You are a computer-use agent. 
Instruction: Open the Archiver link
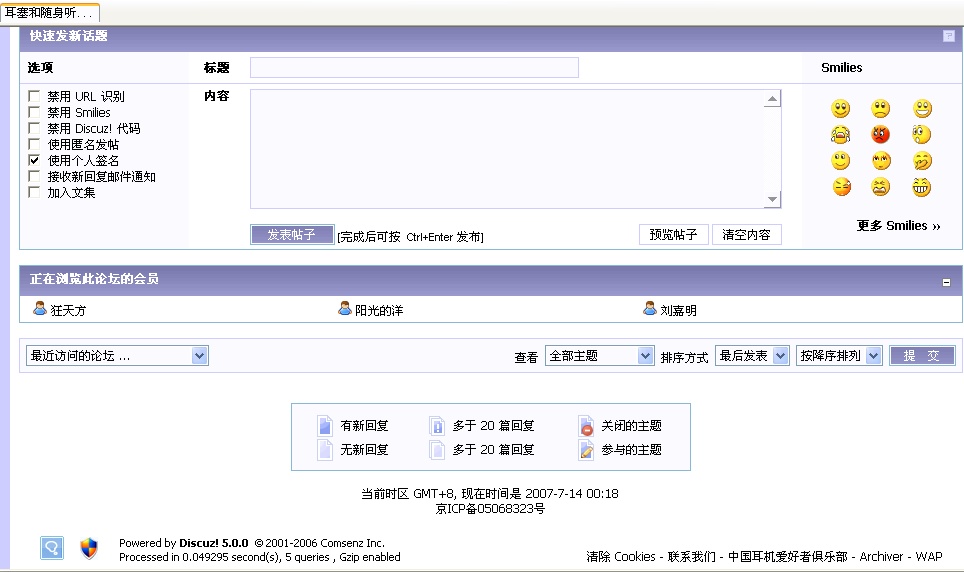pyautogui.click(x=881, y=556)
